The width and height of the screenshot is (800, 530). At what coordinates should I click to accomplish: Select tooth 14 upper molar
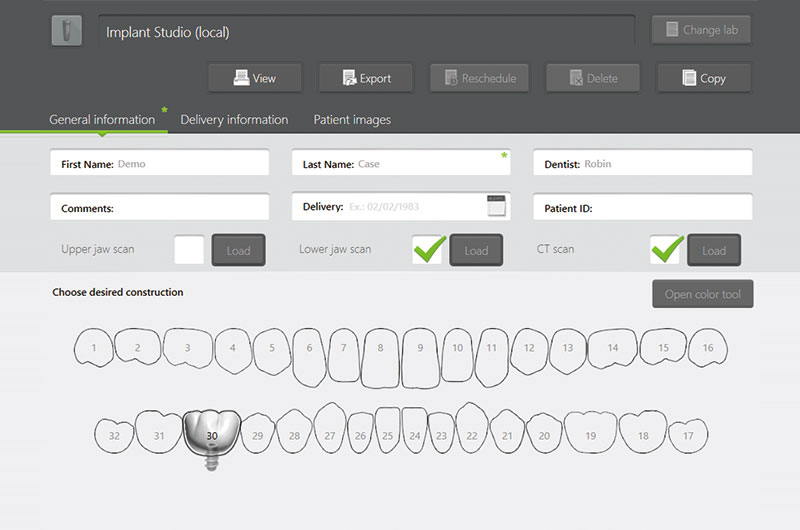[x=613, y=348]
